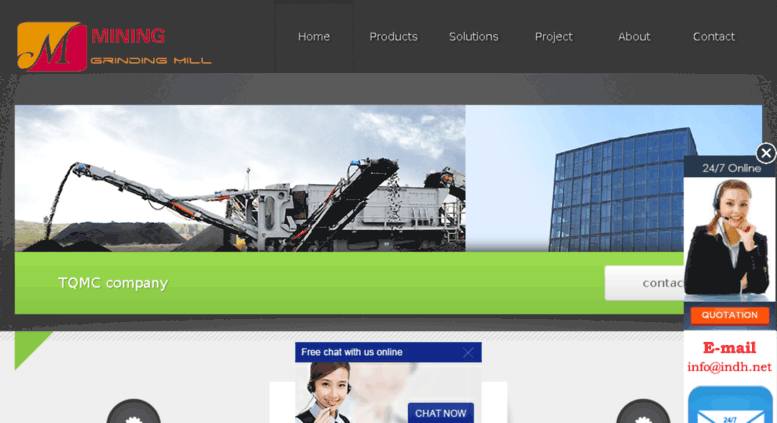Click the TQMC company caption text
This screenshot has width=777, height=423.
click(x=113, y=283)
